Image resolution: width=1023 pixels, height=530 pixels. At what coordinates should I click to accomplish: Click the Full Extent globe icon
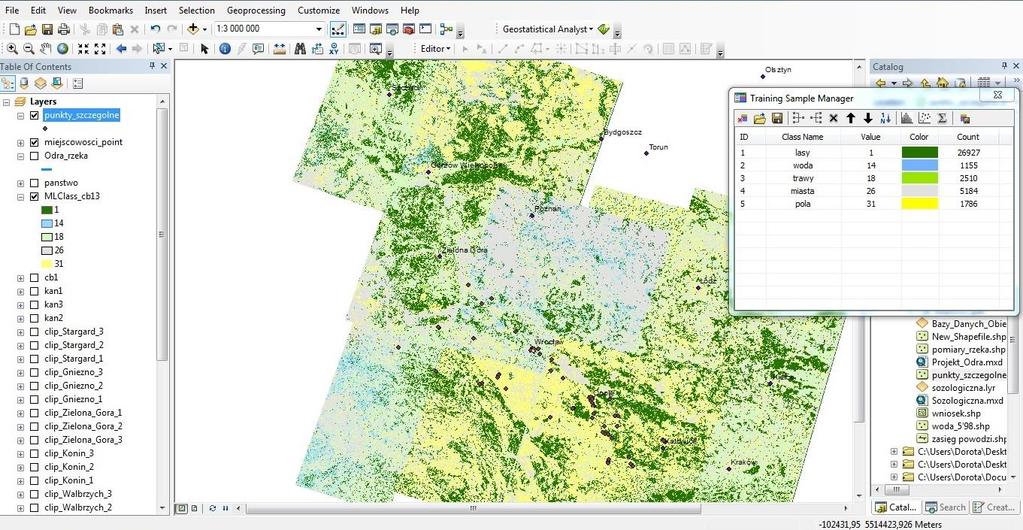(x=63, y=48)
